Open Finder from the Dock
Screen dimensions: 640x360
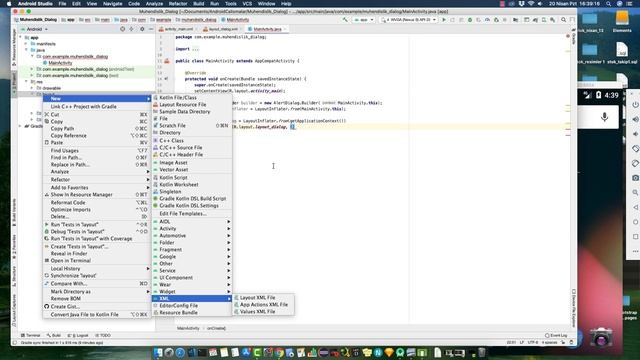158,353
